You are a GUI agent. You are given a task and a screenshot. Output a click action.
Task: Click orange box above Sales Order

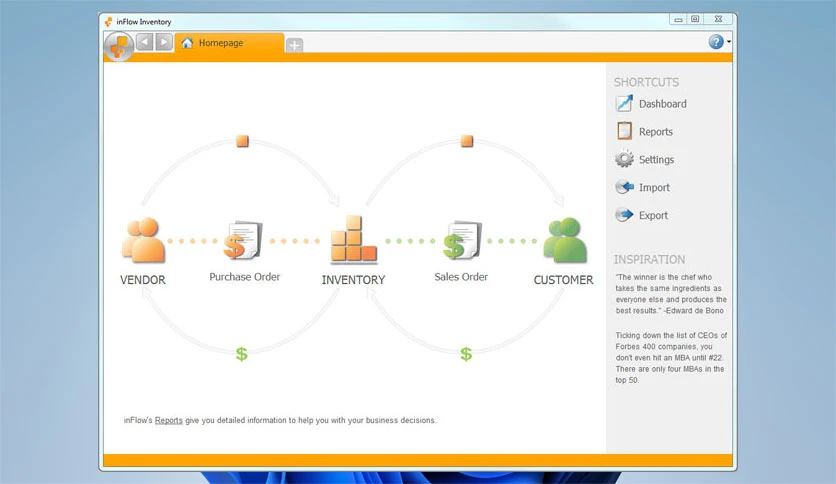(x=467, y=141)
